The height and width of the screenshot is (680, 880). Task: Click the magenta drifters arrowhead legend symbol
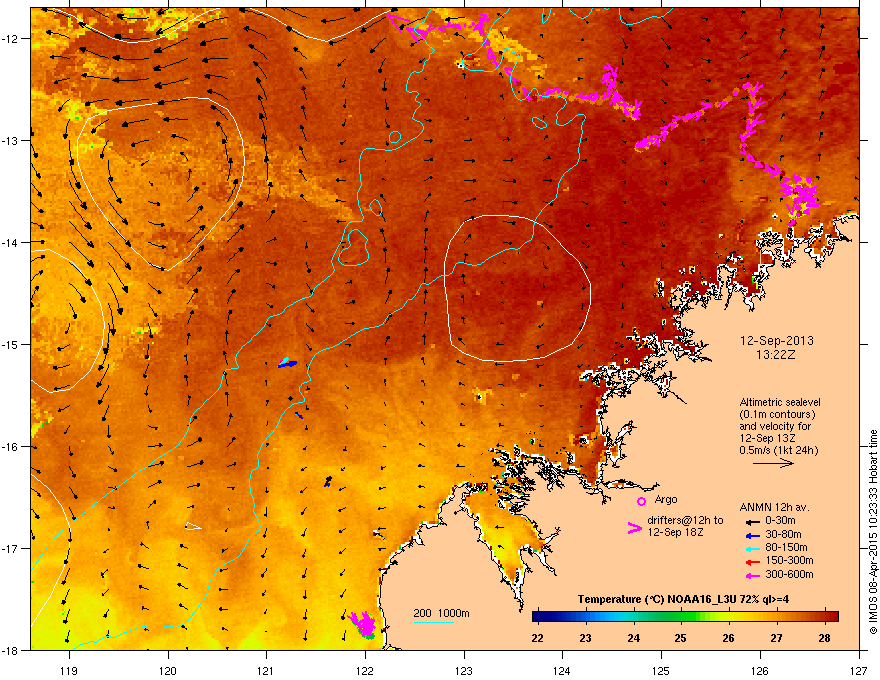coord(635,528)
